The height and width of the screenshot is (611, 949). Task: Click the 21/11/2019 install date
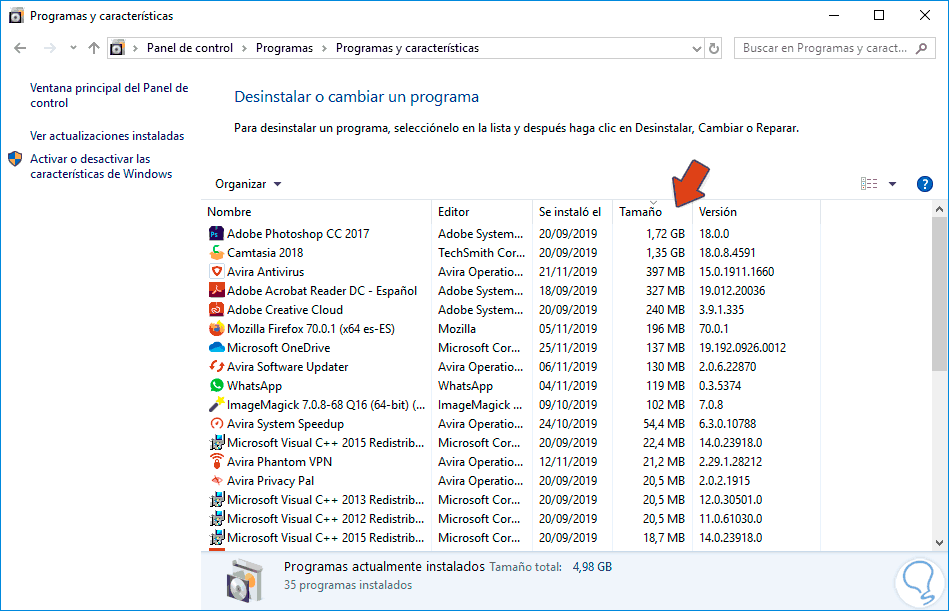[568, 272]
